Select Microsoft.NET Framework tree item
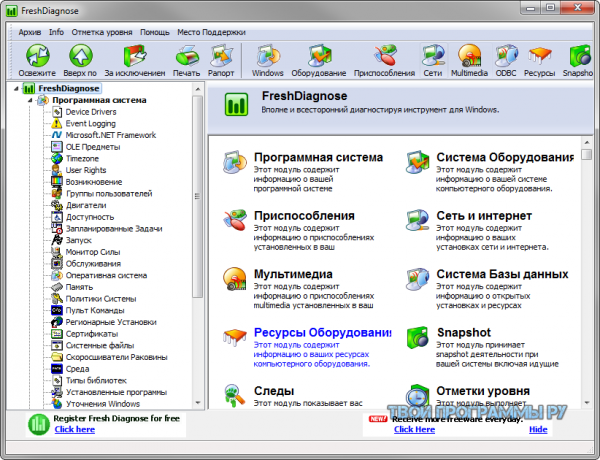The height and width of the screenshot is (460, 600). coord(111,135)
